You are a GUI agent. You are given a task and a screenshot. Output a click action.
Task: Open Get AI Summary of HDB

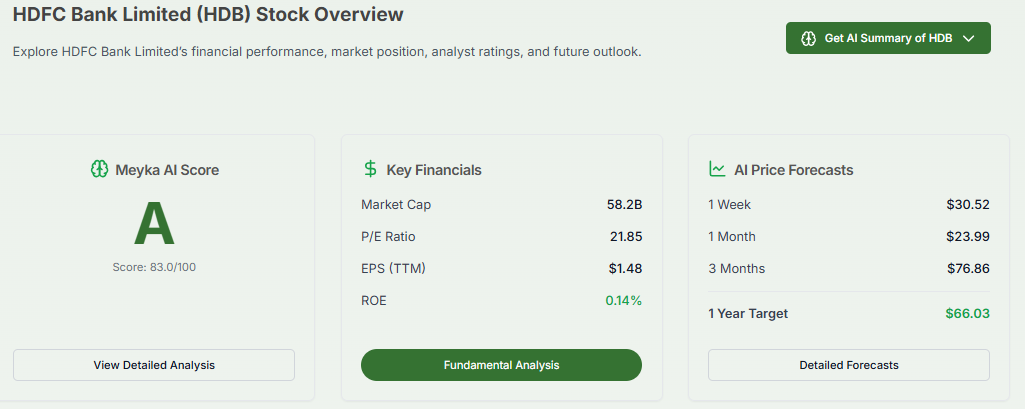point(888,38)
